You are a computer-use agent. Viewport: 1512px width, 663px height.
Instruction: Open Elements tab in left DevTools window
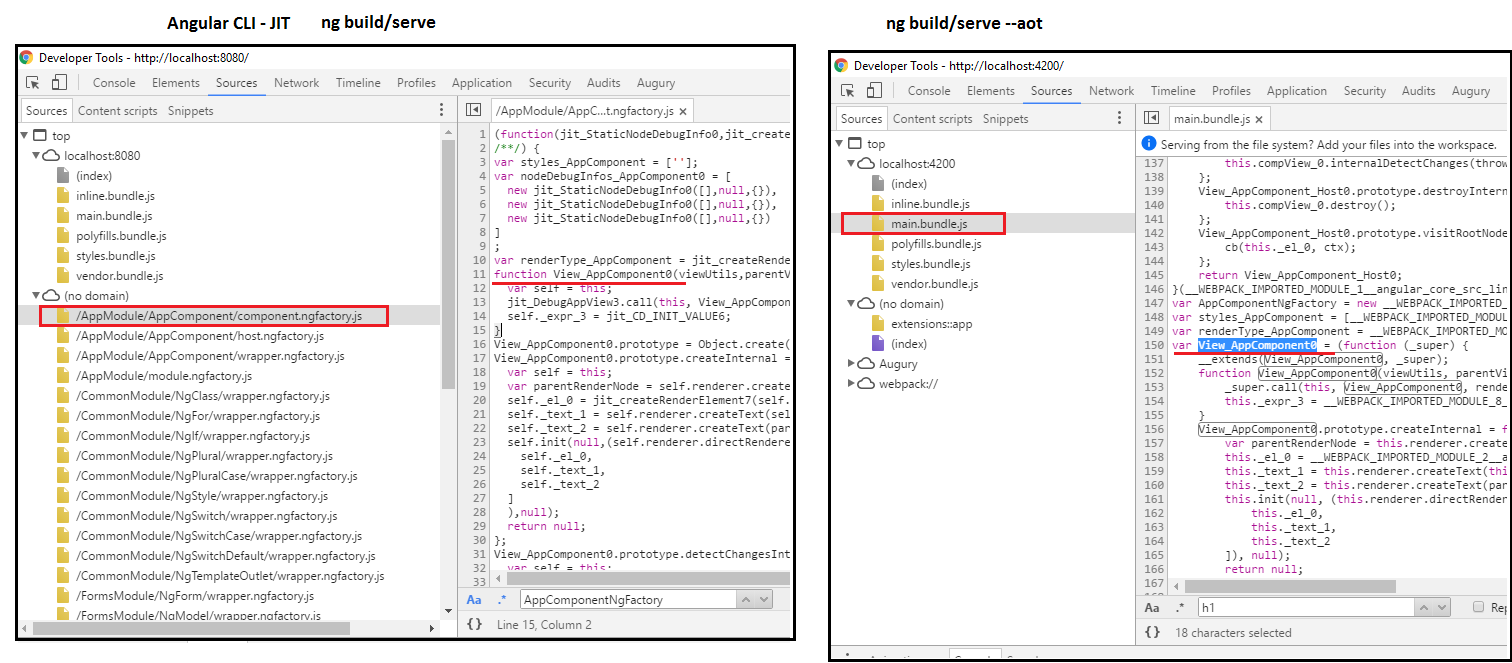(175, 83)
